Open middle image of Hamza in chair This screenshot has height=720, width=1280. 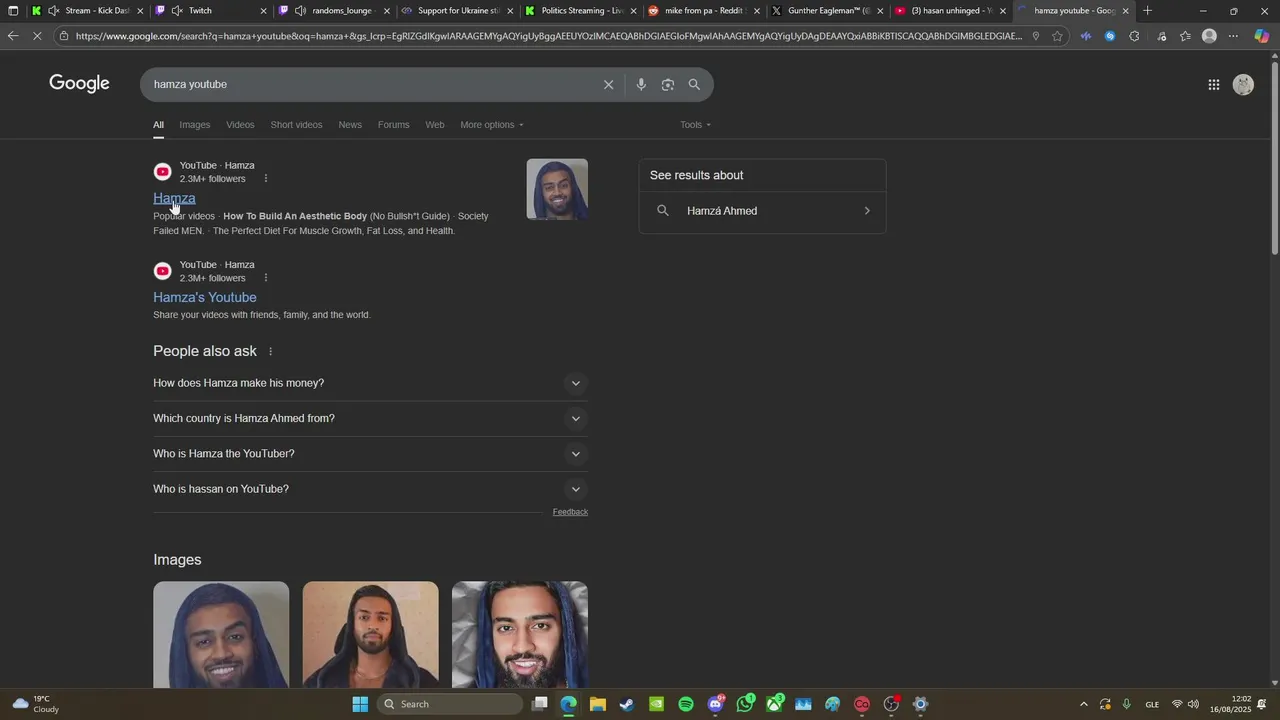pos(370,635)
